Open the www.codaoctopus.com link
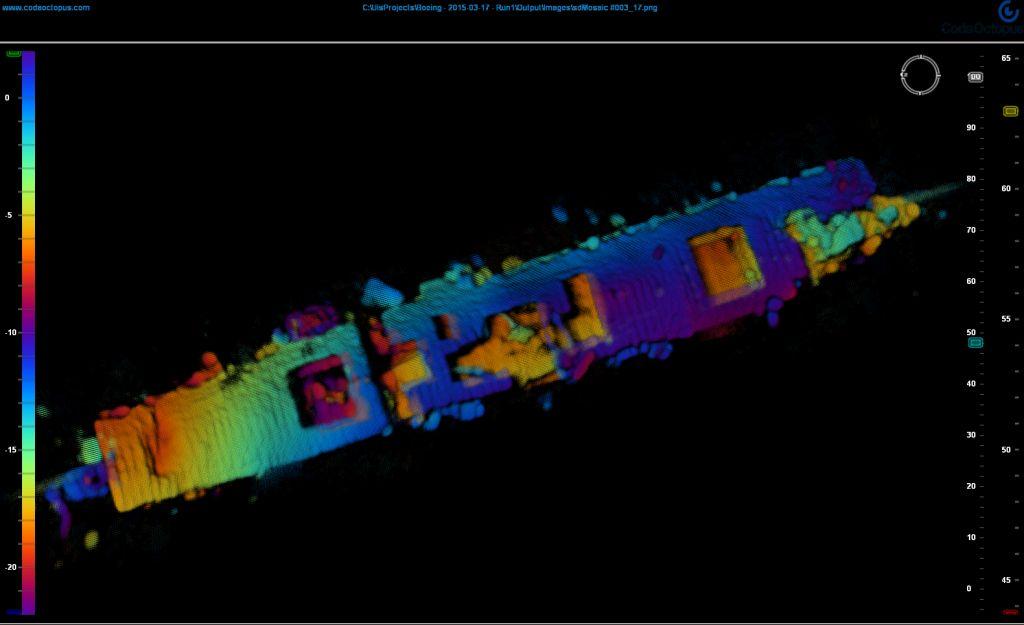The height and width of the screenshot is (625, 1024). tap(46, 8)
